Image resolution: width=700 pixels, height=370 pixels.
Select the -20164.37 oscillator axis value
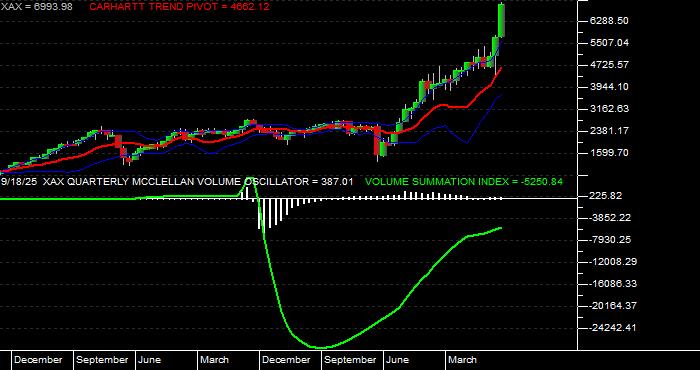coord(612,306)
